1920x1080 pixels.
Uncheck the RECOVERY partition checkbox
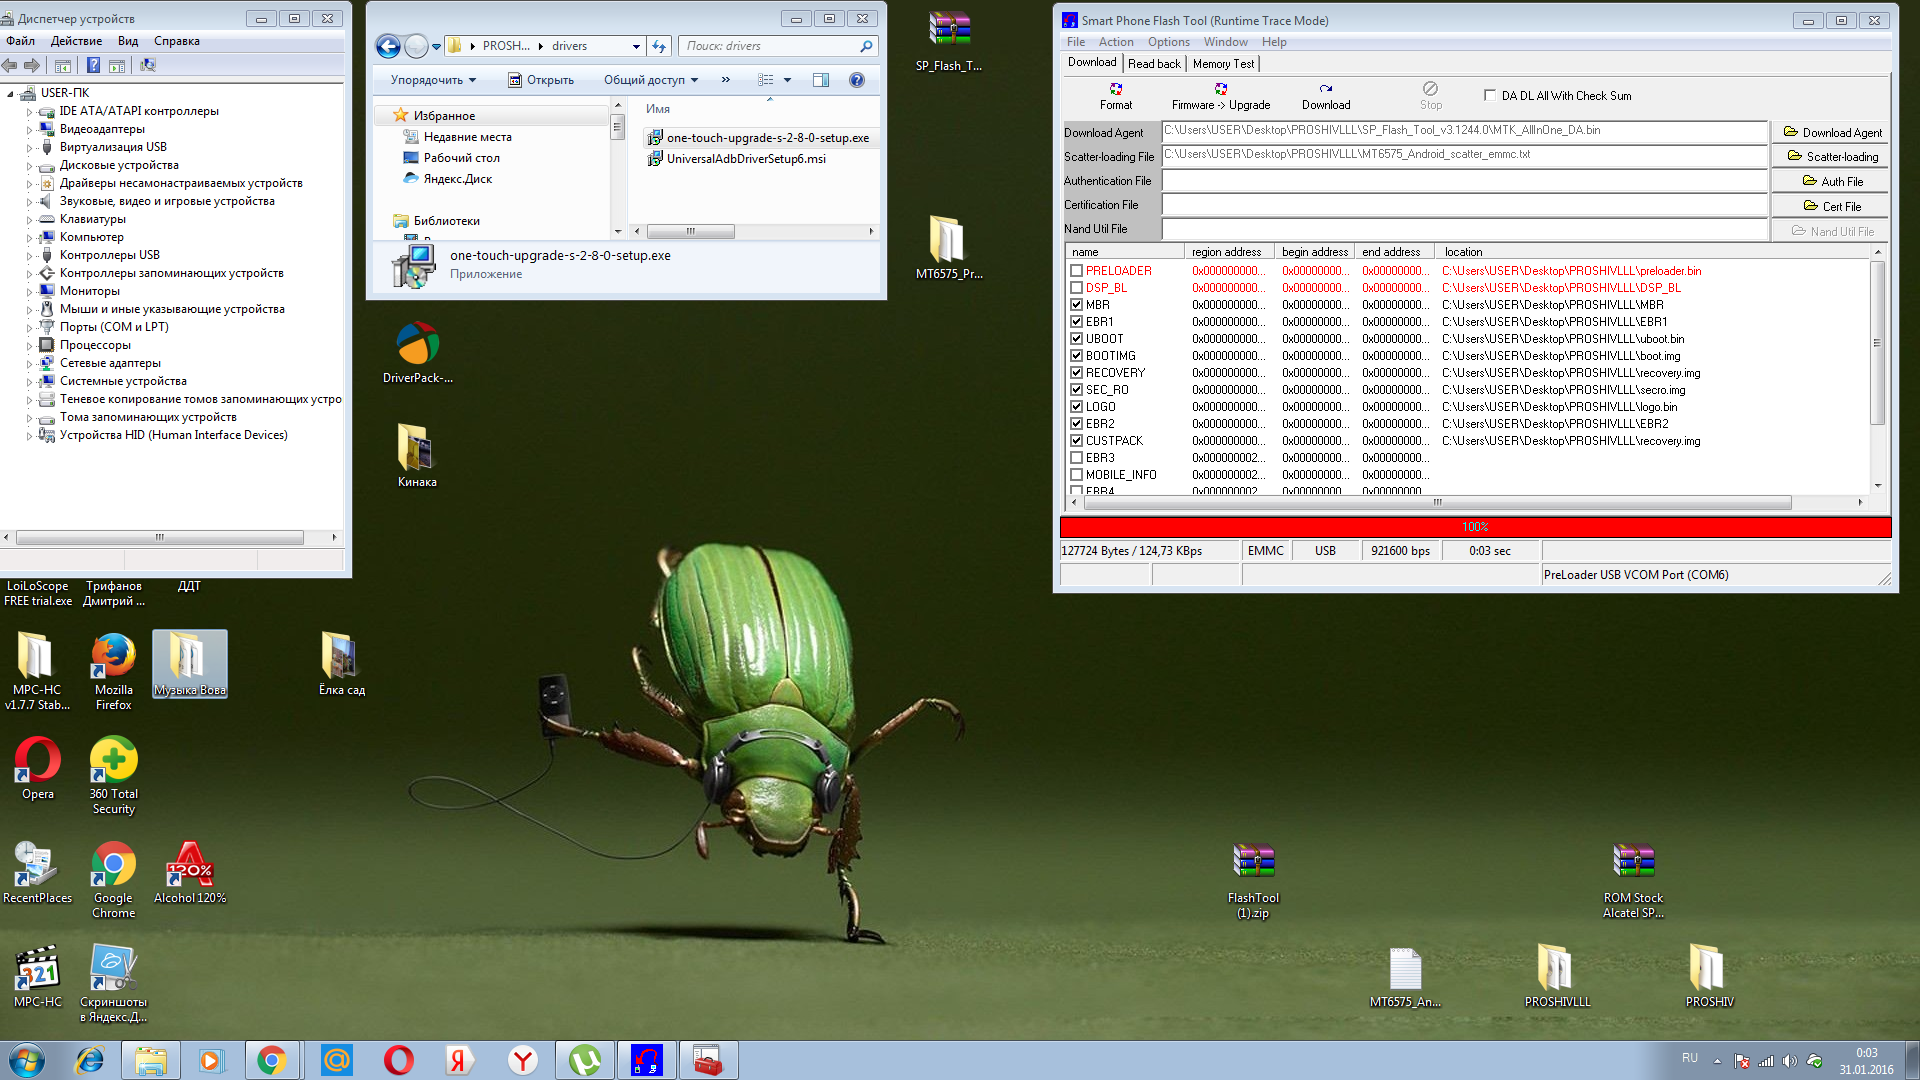[x=1076, y=373]
